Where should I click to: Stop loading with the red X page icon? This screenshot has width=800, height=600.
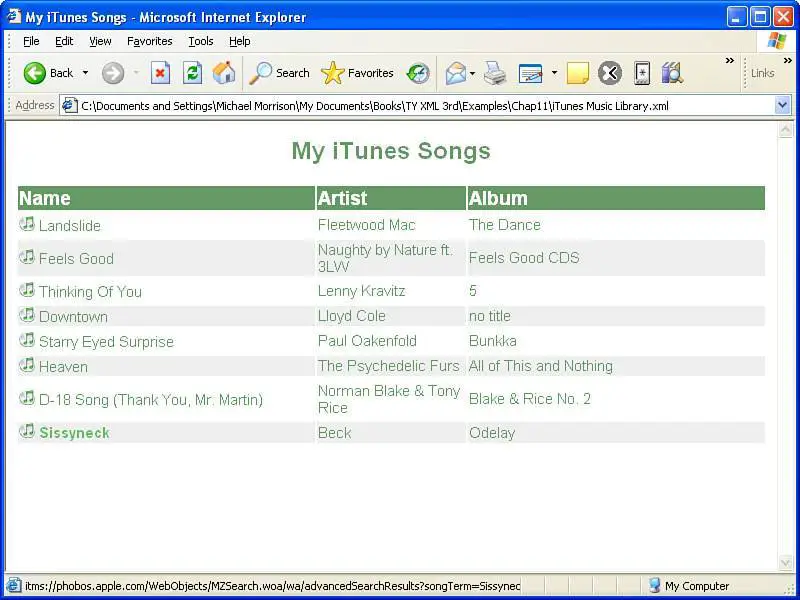160,73
